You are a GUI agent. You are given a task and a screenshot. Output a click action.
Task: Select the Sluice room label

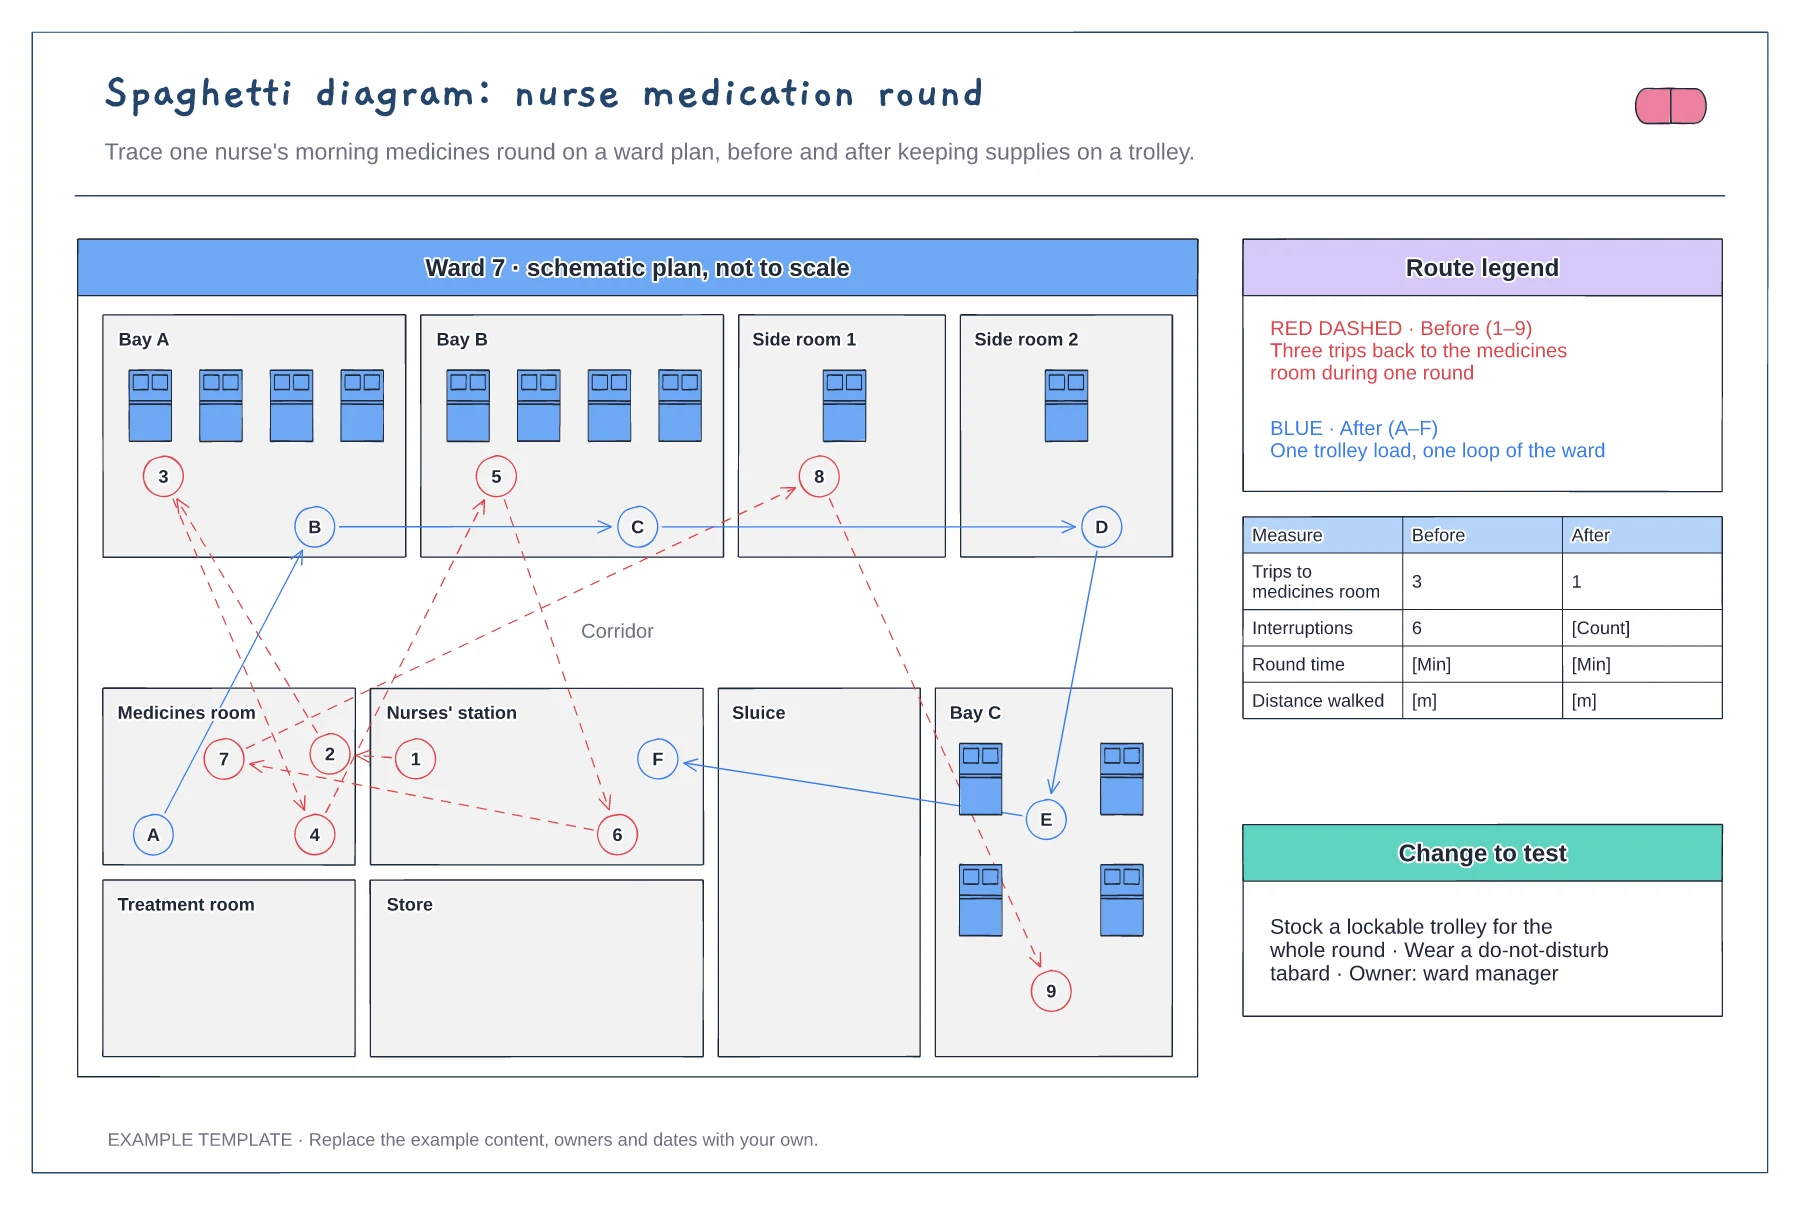click(758, 713)
